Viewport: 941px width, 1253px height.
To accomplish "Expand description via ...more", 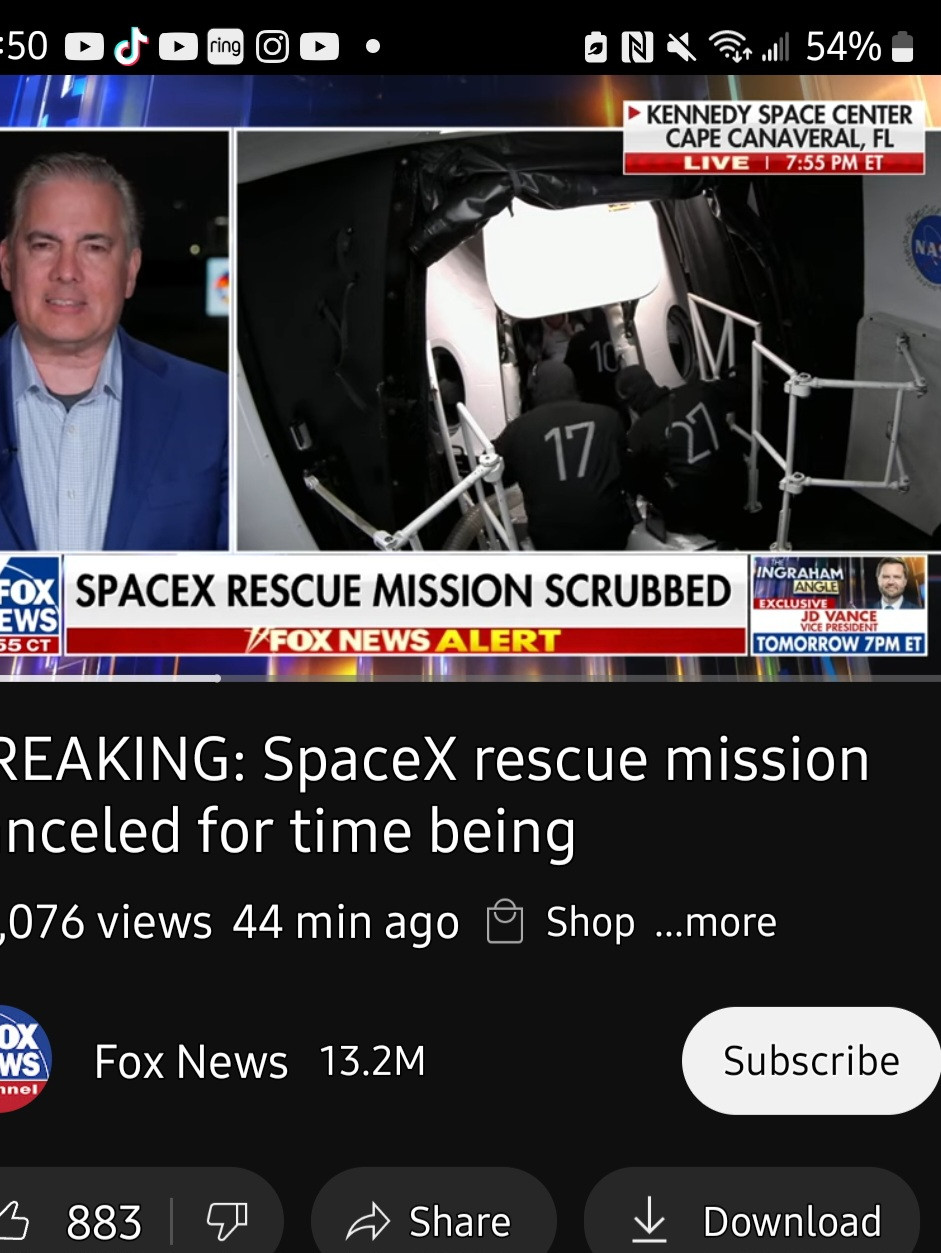I will (x=716, y=922).
